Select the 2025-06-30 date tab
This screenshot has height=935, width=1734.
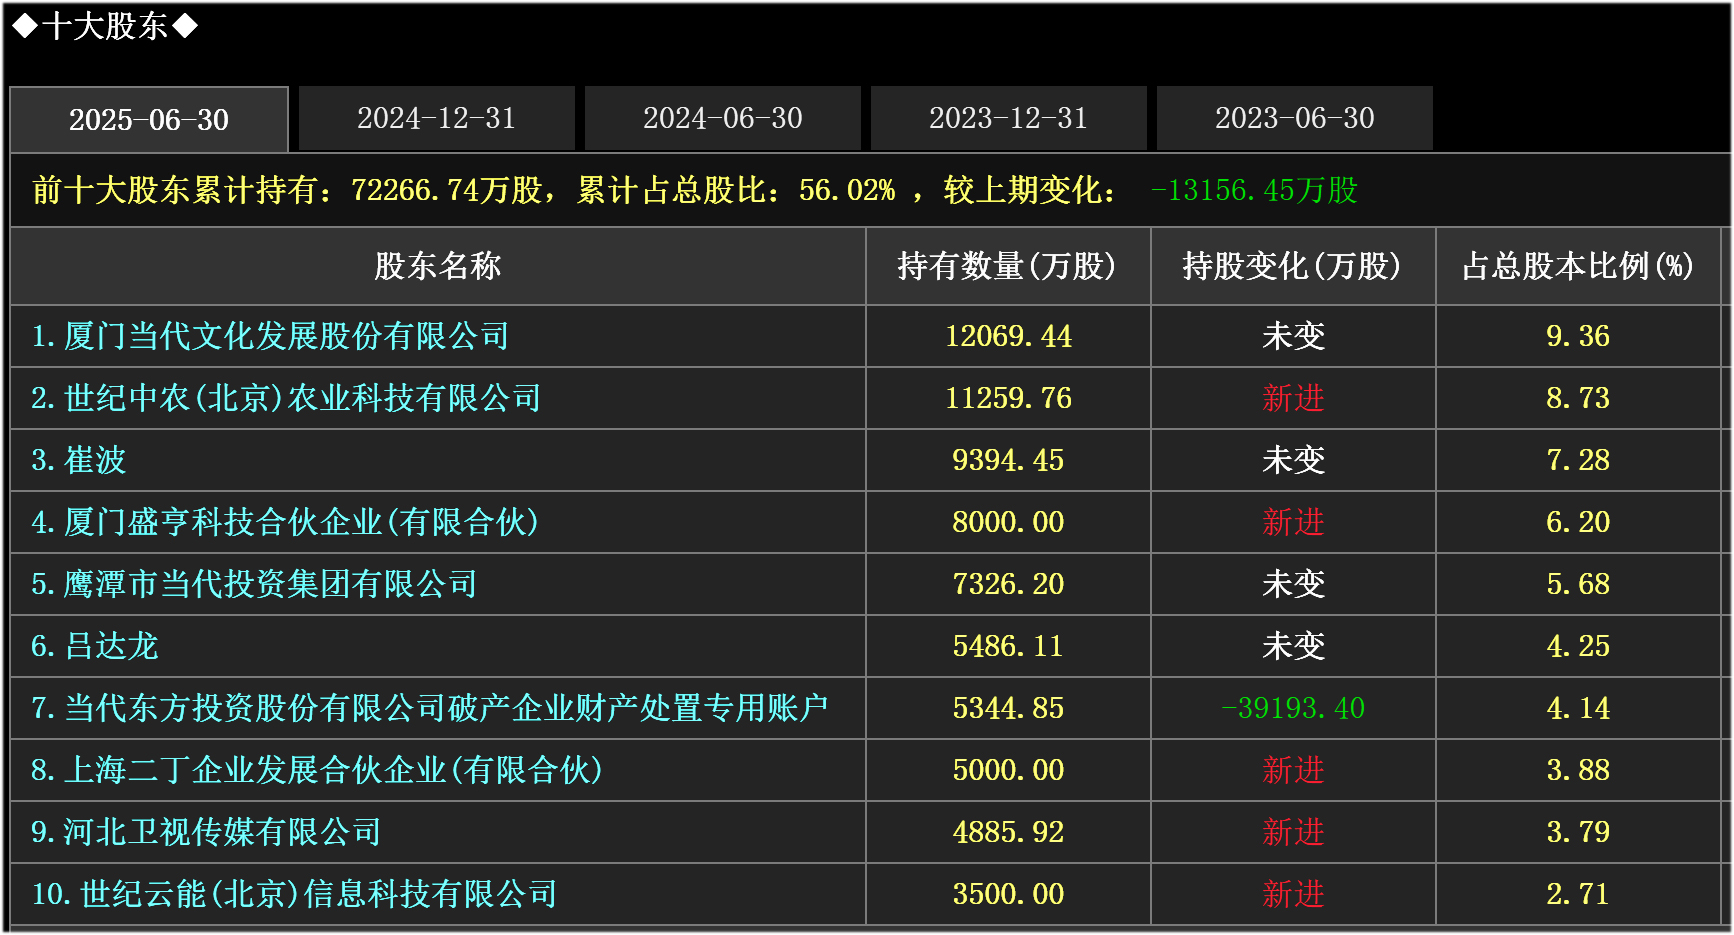coord(149,119)
